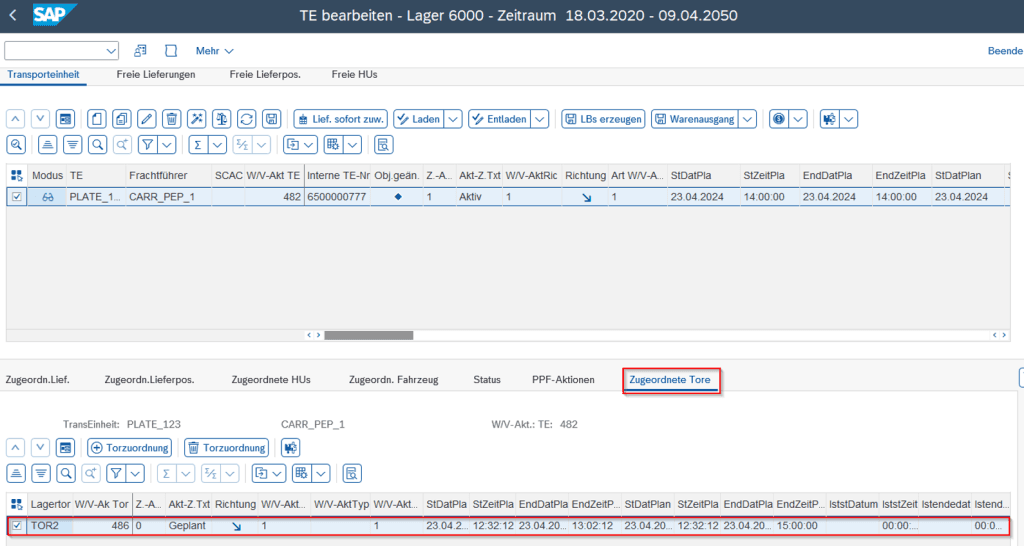The height and width of the screenshot is (546, 1024).
Task: Click the Laden button
Action: (419, 119)
